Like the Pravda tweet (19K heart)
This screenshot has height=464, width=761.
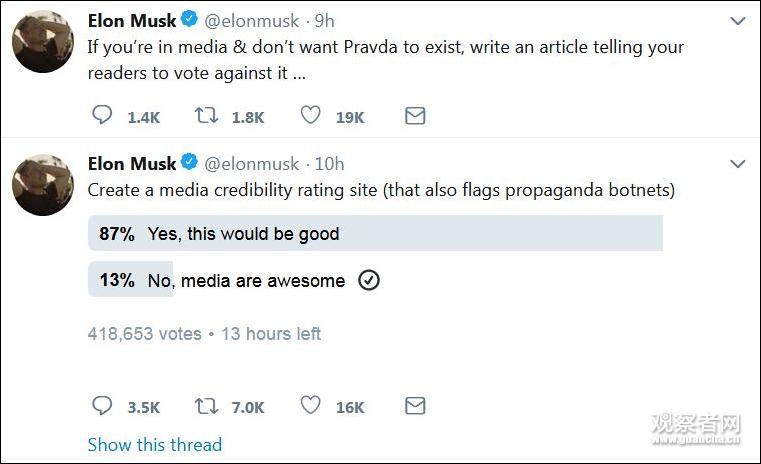coord(311,116)
